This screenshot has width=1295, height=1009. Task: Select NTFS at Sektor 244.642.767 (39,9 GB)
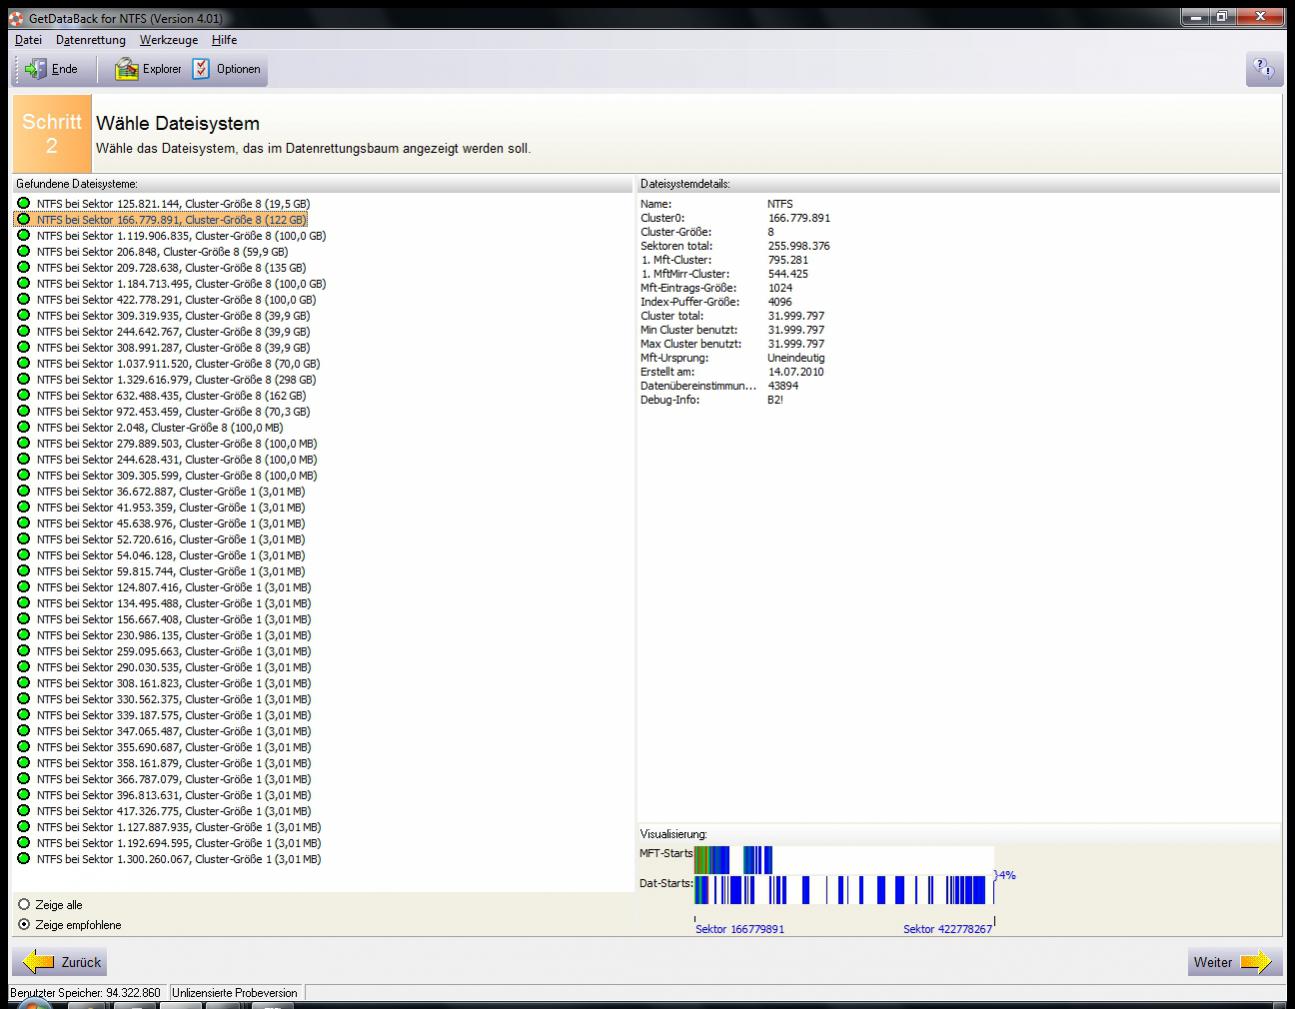pyautogui.click(x=164, y=332)
